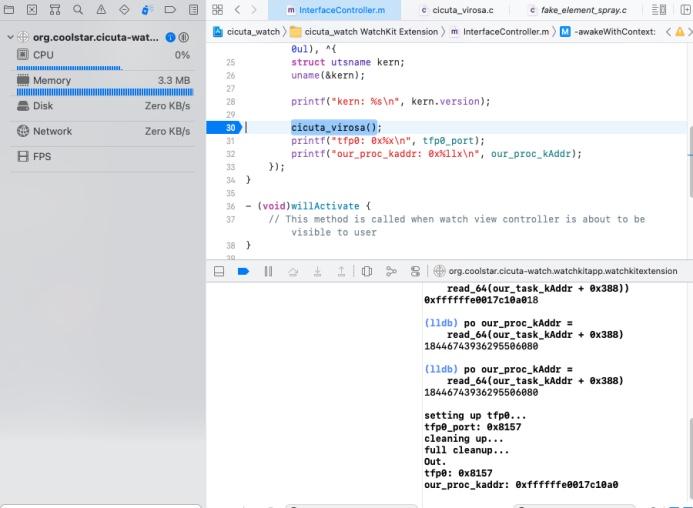
Task: Hide the debug area
Action: (x=220, y=271)
